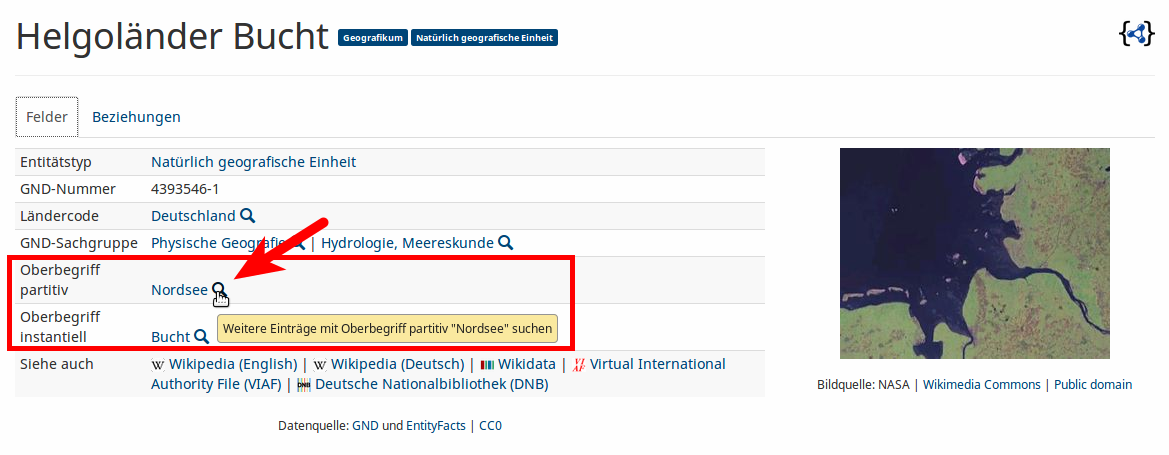
Task: Click magnifier icon next to Bucht
Action: click(201, 337)
